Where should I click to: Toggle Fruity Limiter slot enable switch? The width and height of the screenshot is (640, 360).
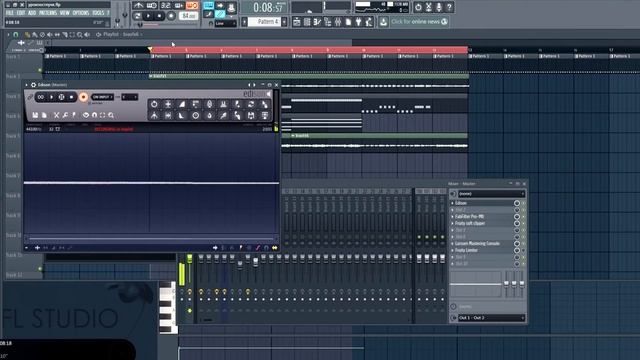tap(524, 250)
